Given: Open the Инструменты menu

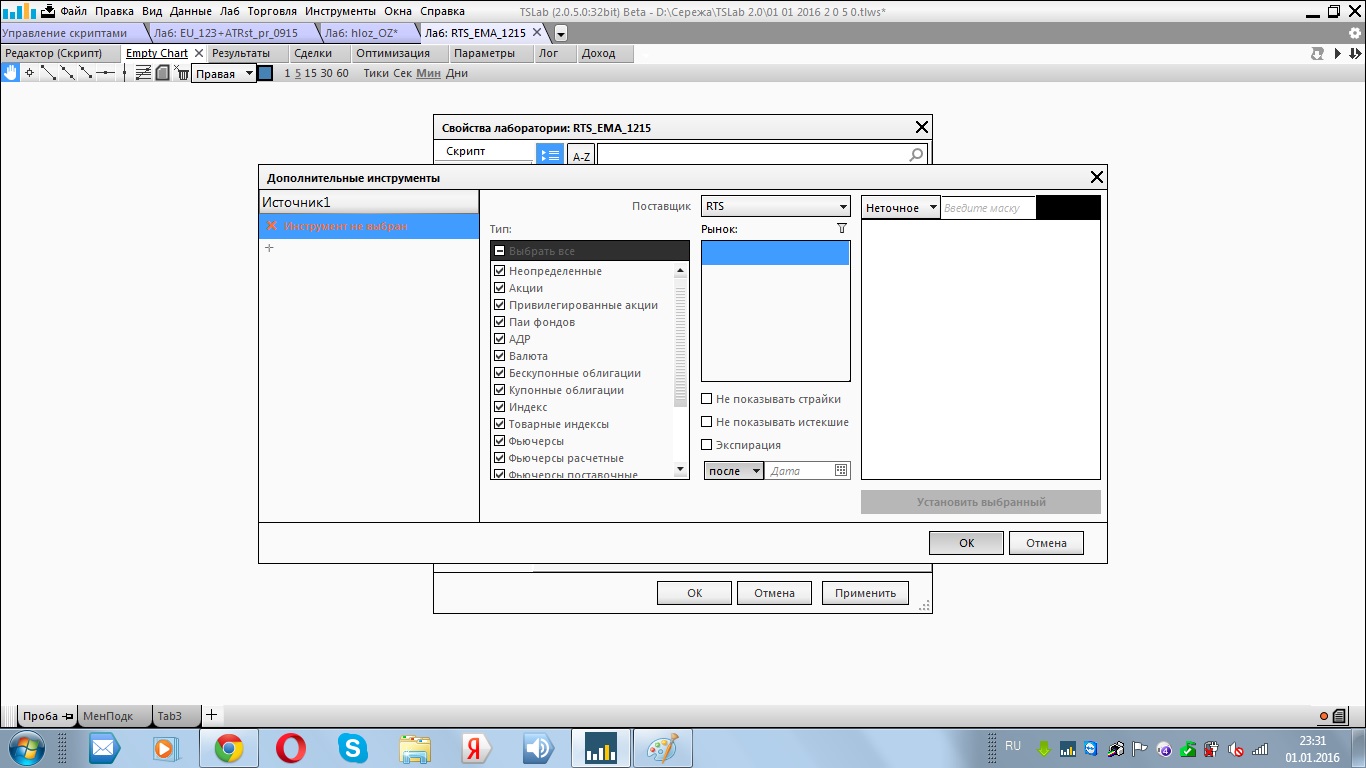Looking at the screenshot, I should pos(341,11).
